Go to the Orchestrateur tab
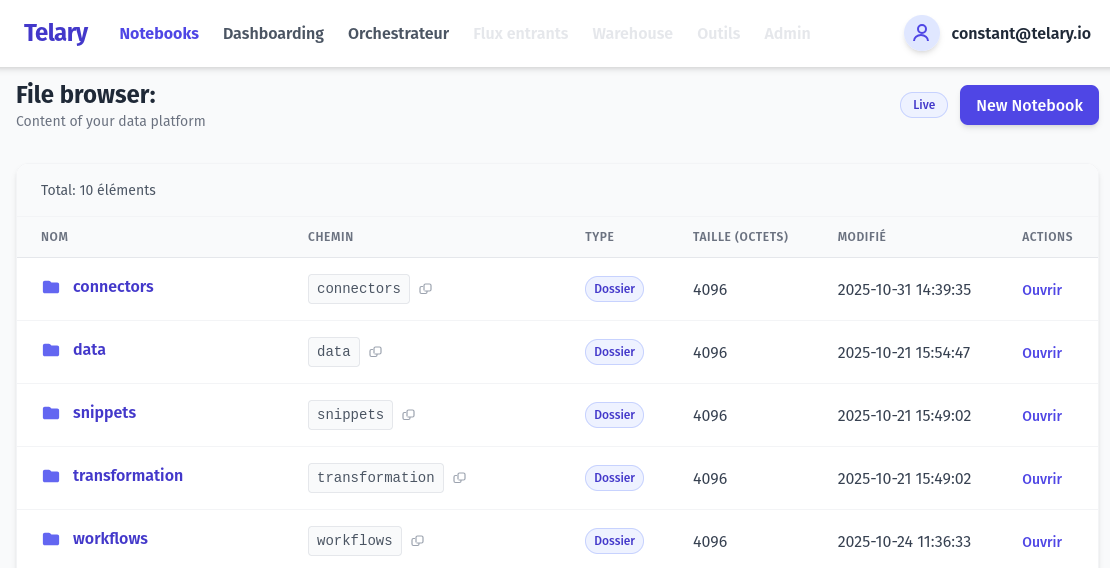Viewport: 1110px width, 568px height. pyautogui.click(x=398, y=33)
